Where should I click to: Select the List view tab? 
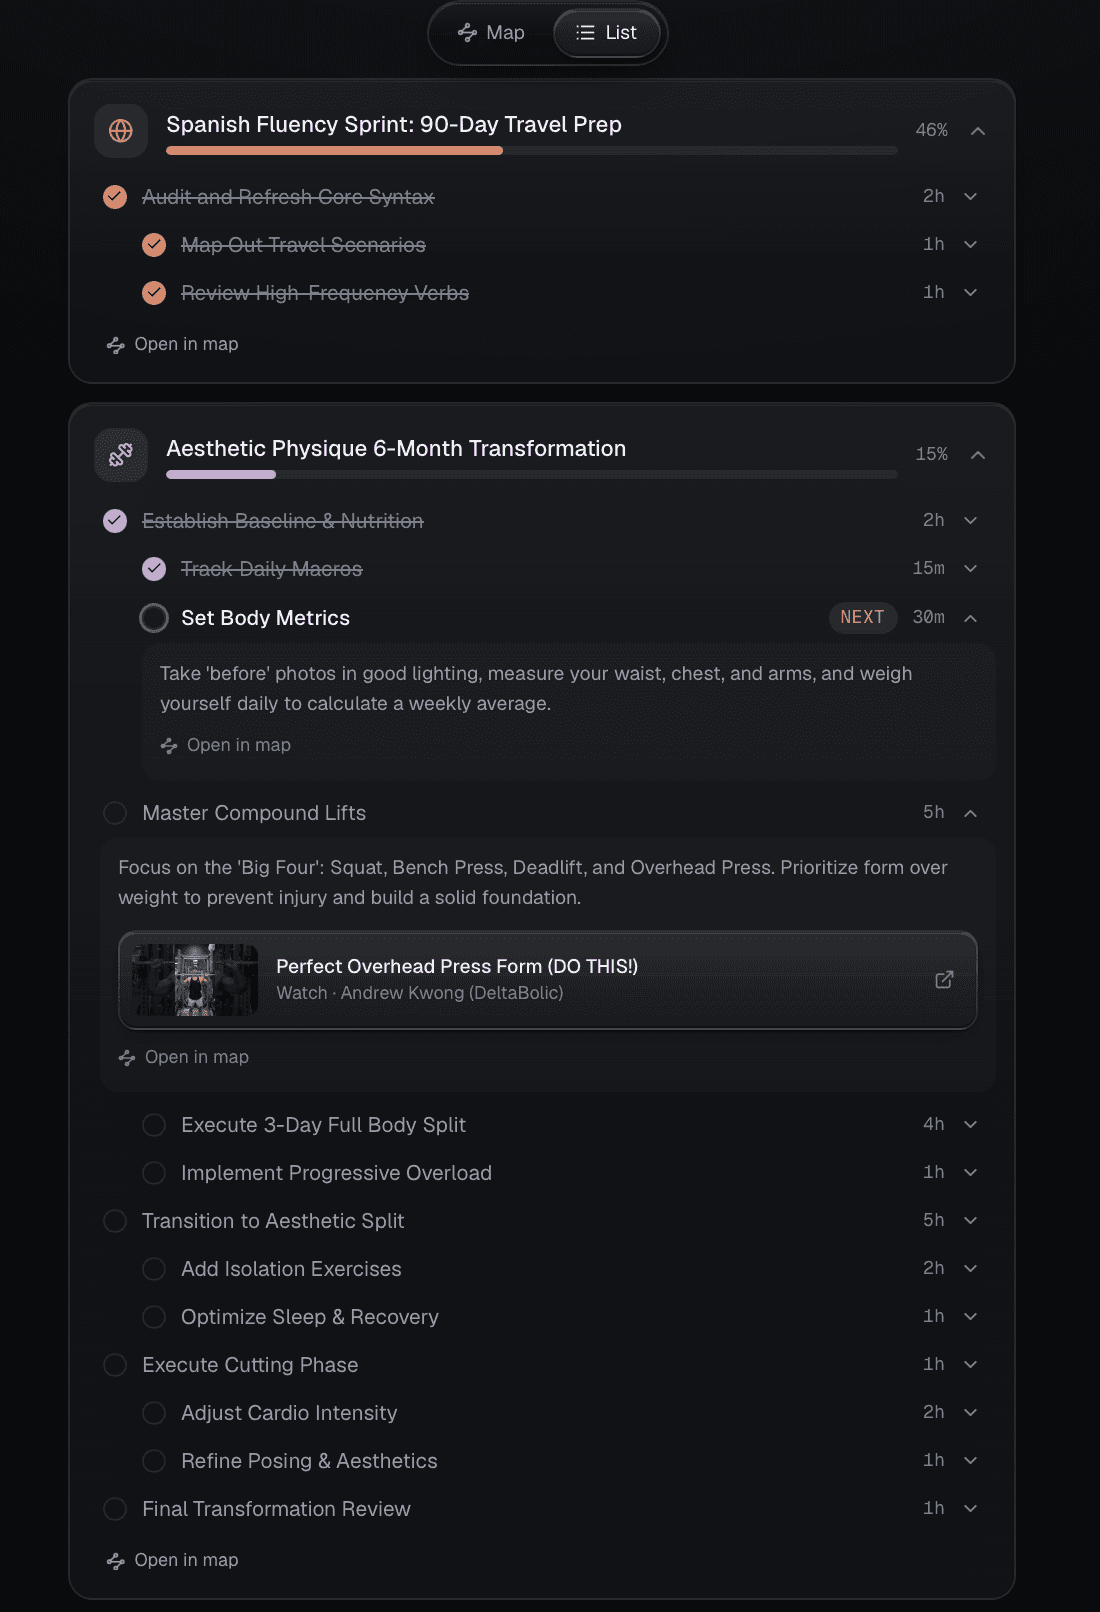[607, 33]
